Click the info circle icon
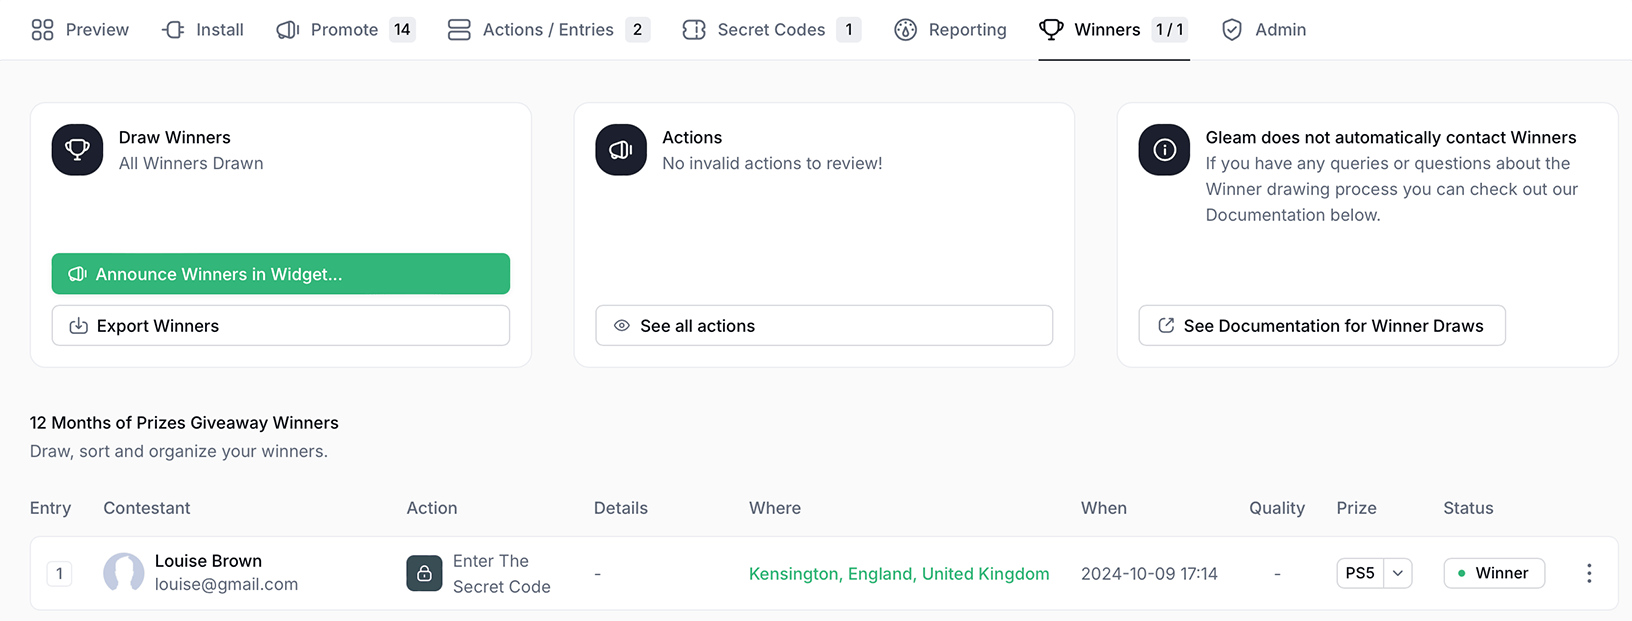This screenshot has width=1632, height=621. (x=1164, y=150)
